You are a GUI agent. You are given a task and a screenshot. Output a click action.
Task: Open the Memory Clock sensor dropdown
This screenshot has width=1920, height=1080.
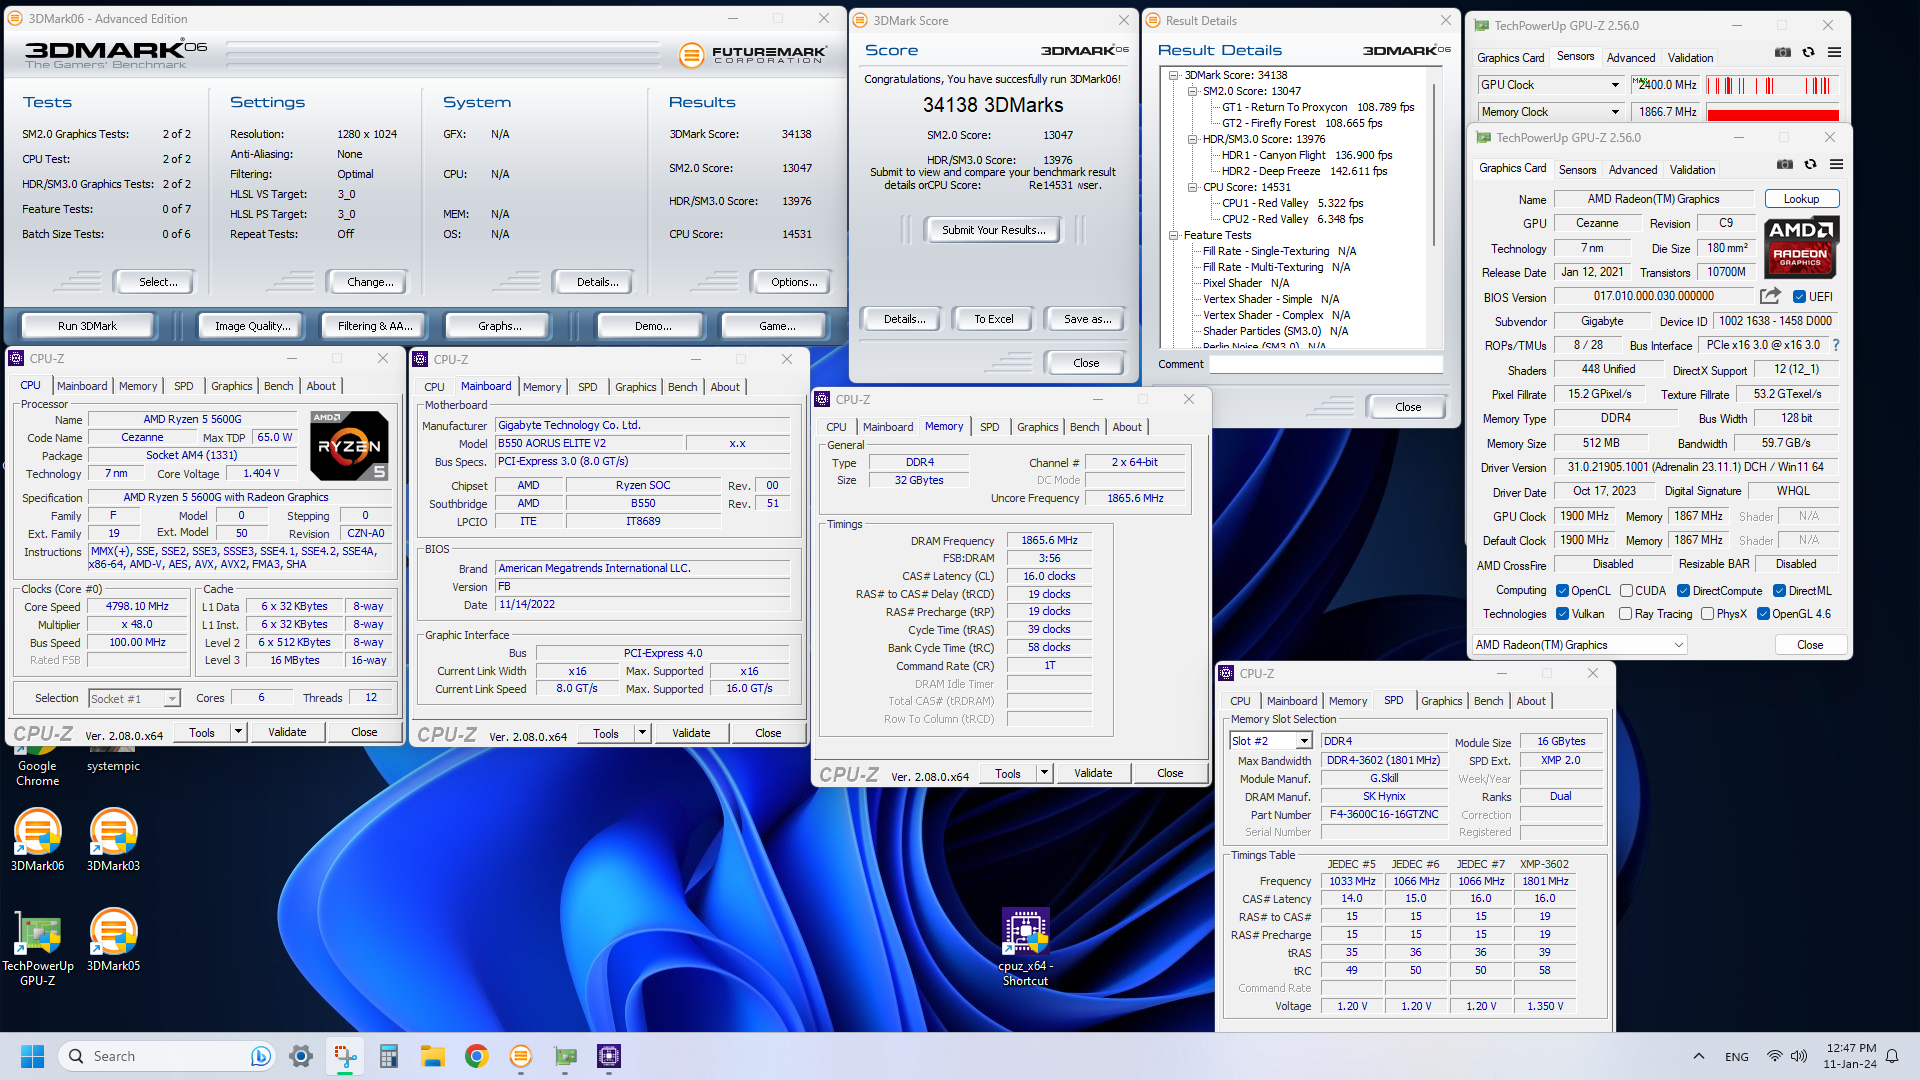click(1550, 112)
